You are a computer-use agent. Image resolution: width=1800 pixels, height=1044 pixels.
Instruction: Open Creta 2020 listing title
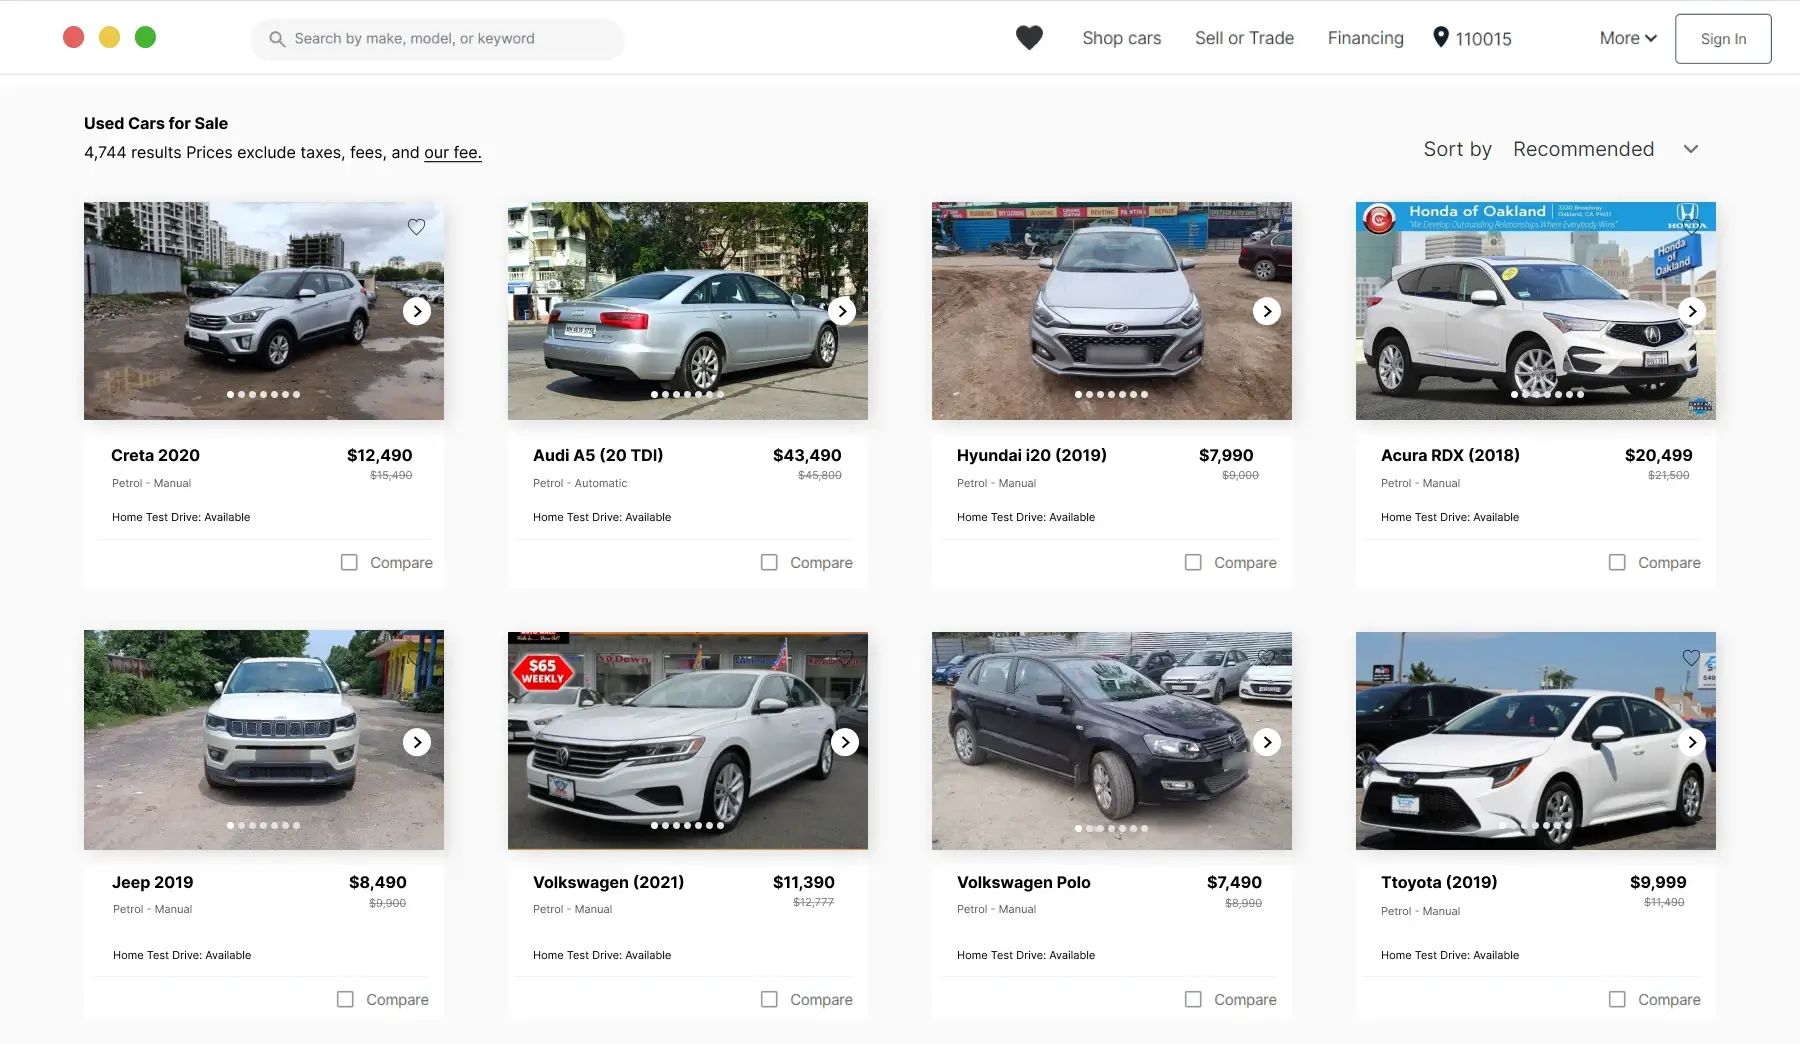[155, 455]
